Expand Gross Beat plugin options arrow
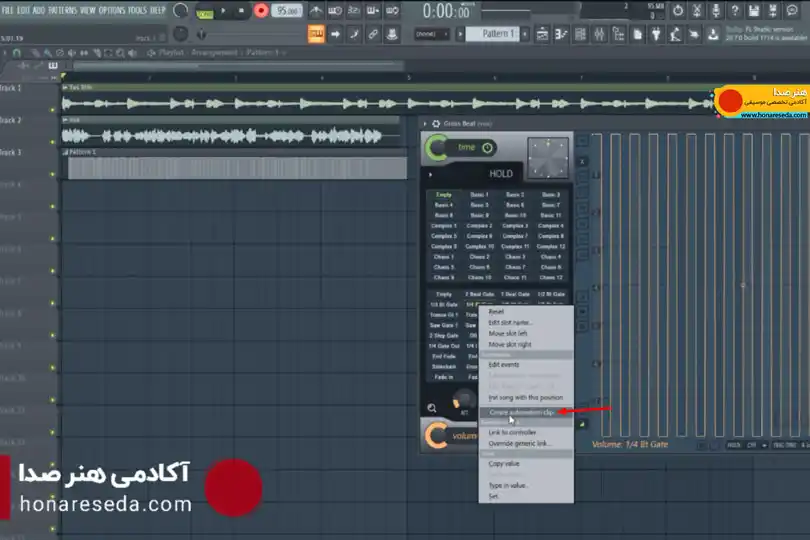This screenshot has width=810, height=540. point(425,124)
